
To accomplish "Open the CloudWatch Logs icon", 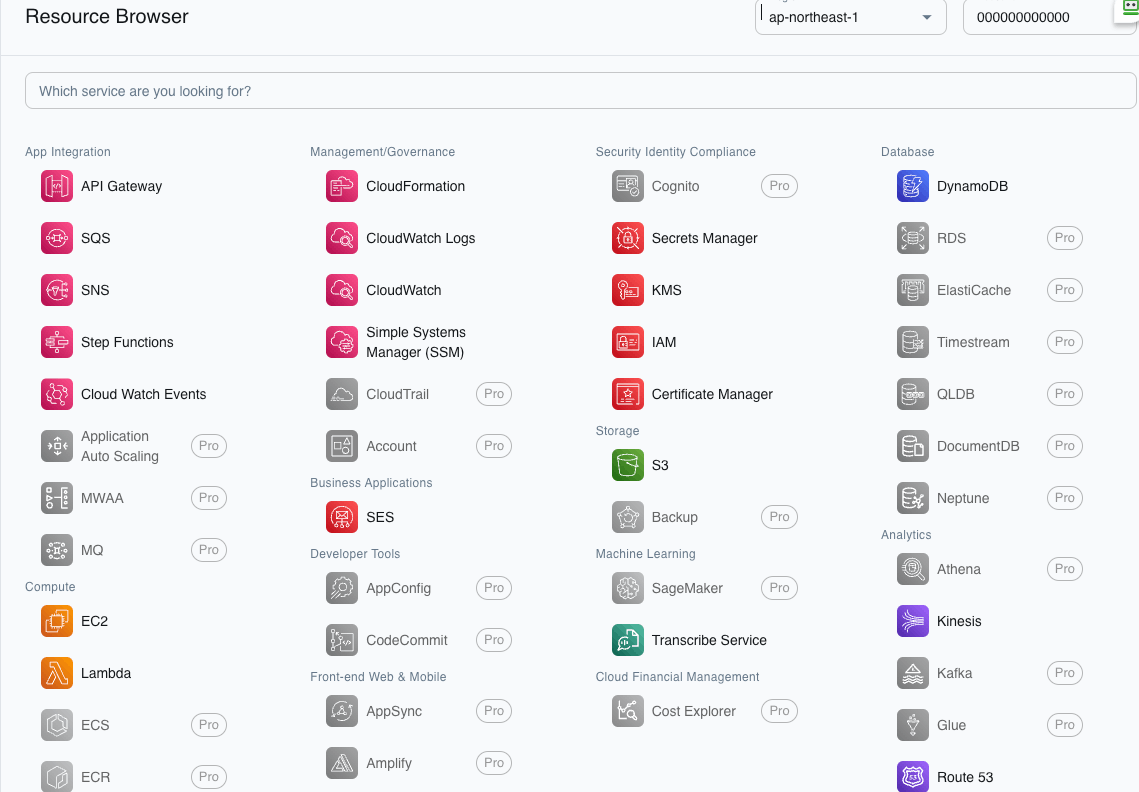I will coord(342,238).
